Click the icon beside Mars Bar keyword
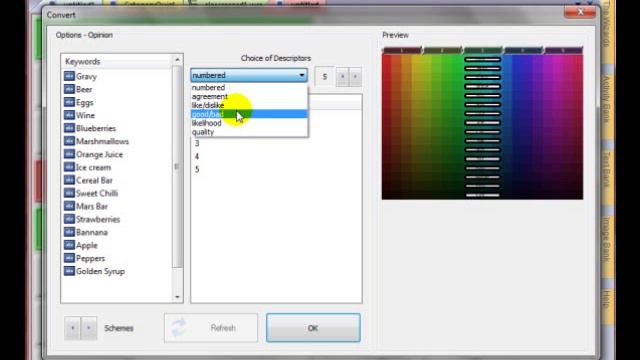 pyautogui.click(x=69, y=207)
